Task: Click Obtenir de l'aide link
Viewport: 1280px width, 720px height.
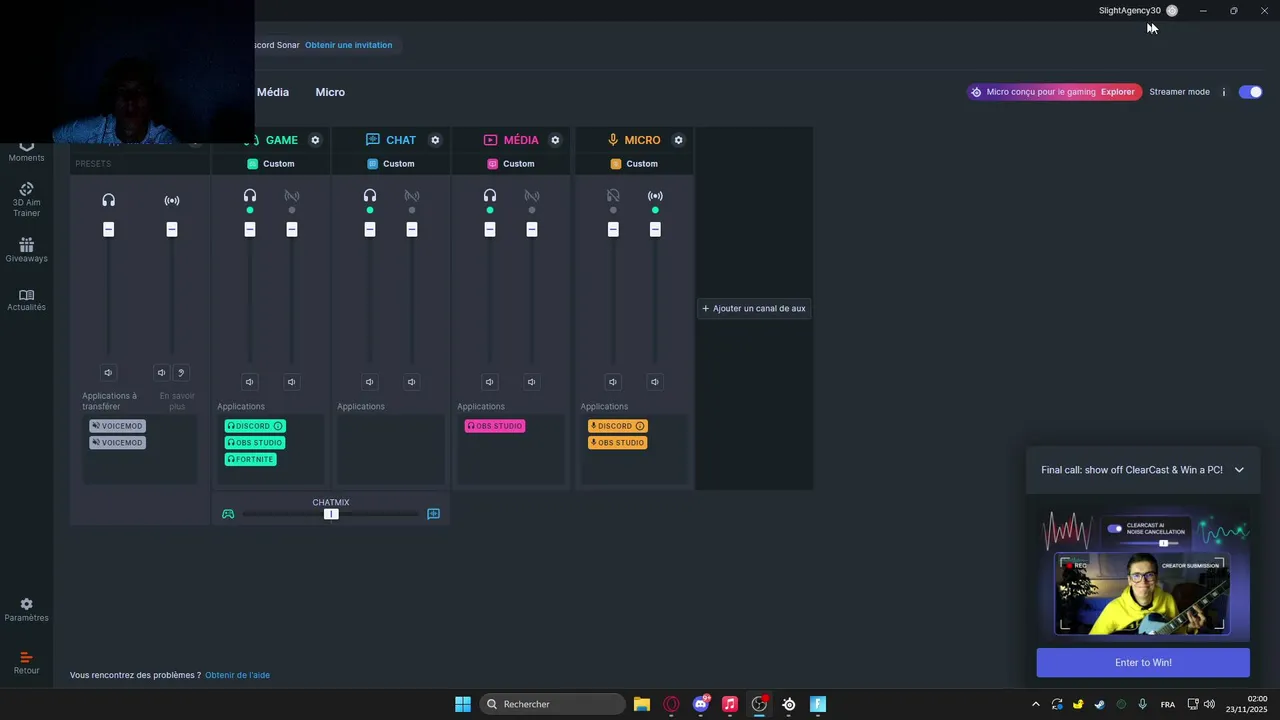Action: (238, 675)
